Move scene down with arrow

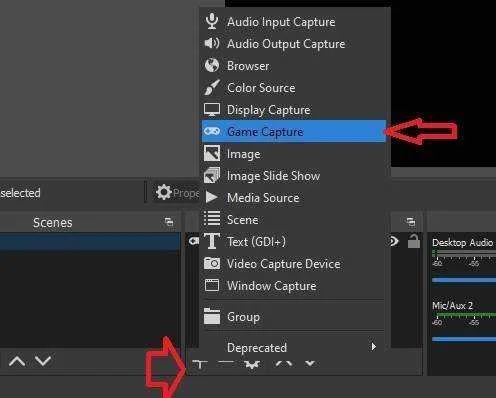[43, 361]
